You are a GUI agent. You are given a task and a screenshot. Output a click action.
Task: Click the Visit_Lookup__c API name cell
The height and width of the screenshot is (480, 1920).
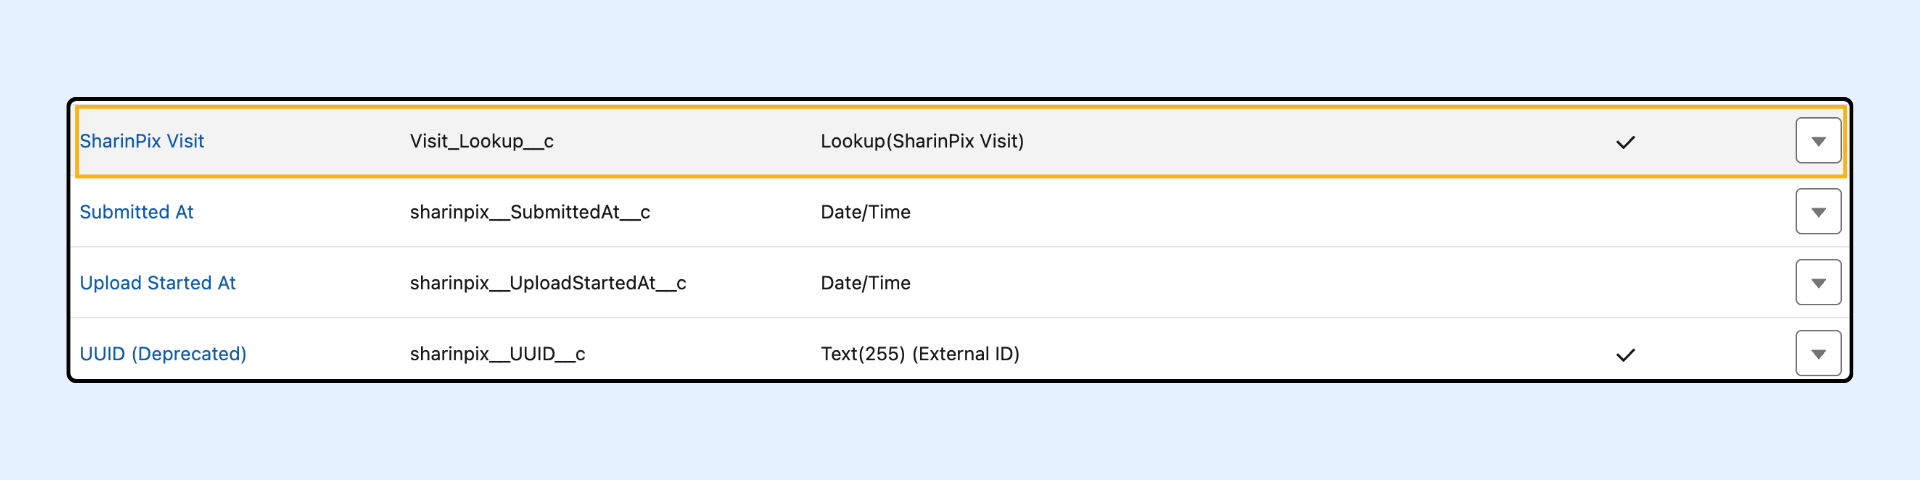coord(482,141)
